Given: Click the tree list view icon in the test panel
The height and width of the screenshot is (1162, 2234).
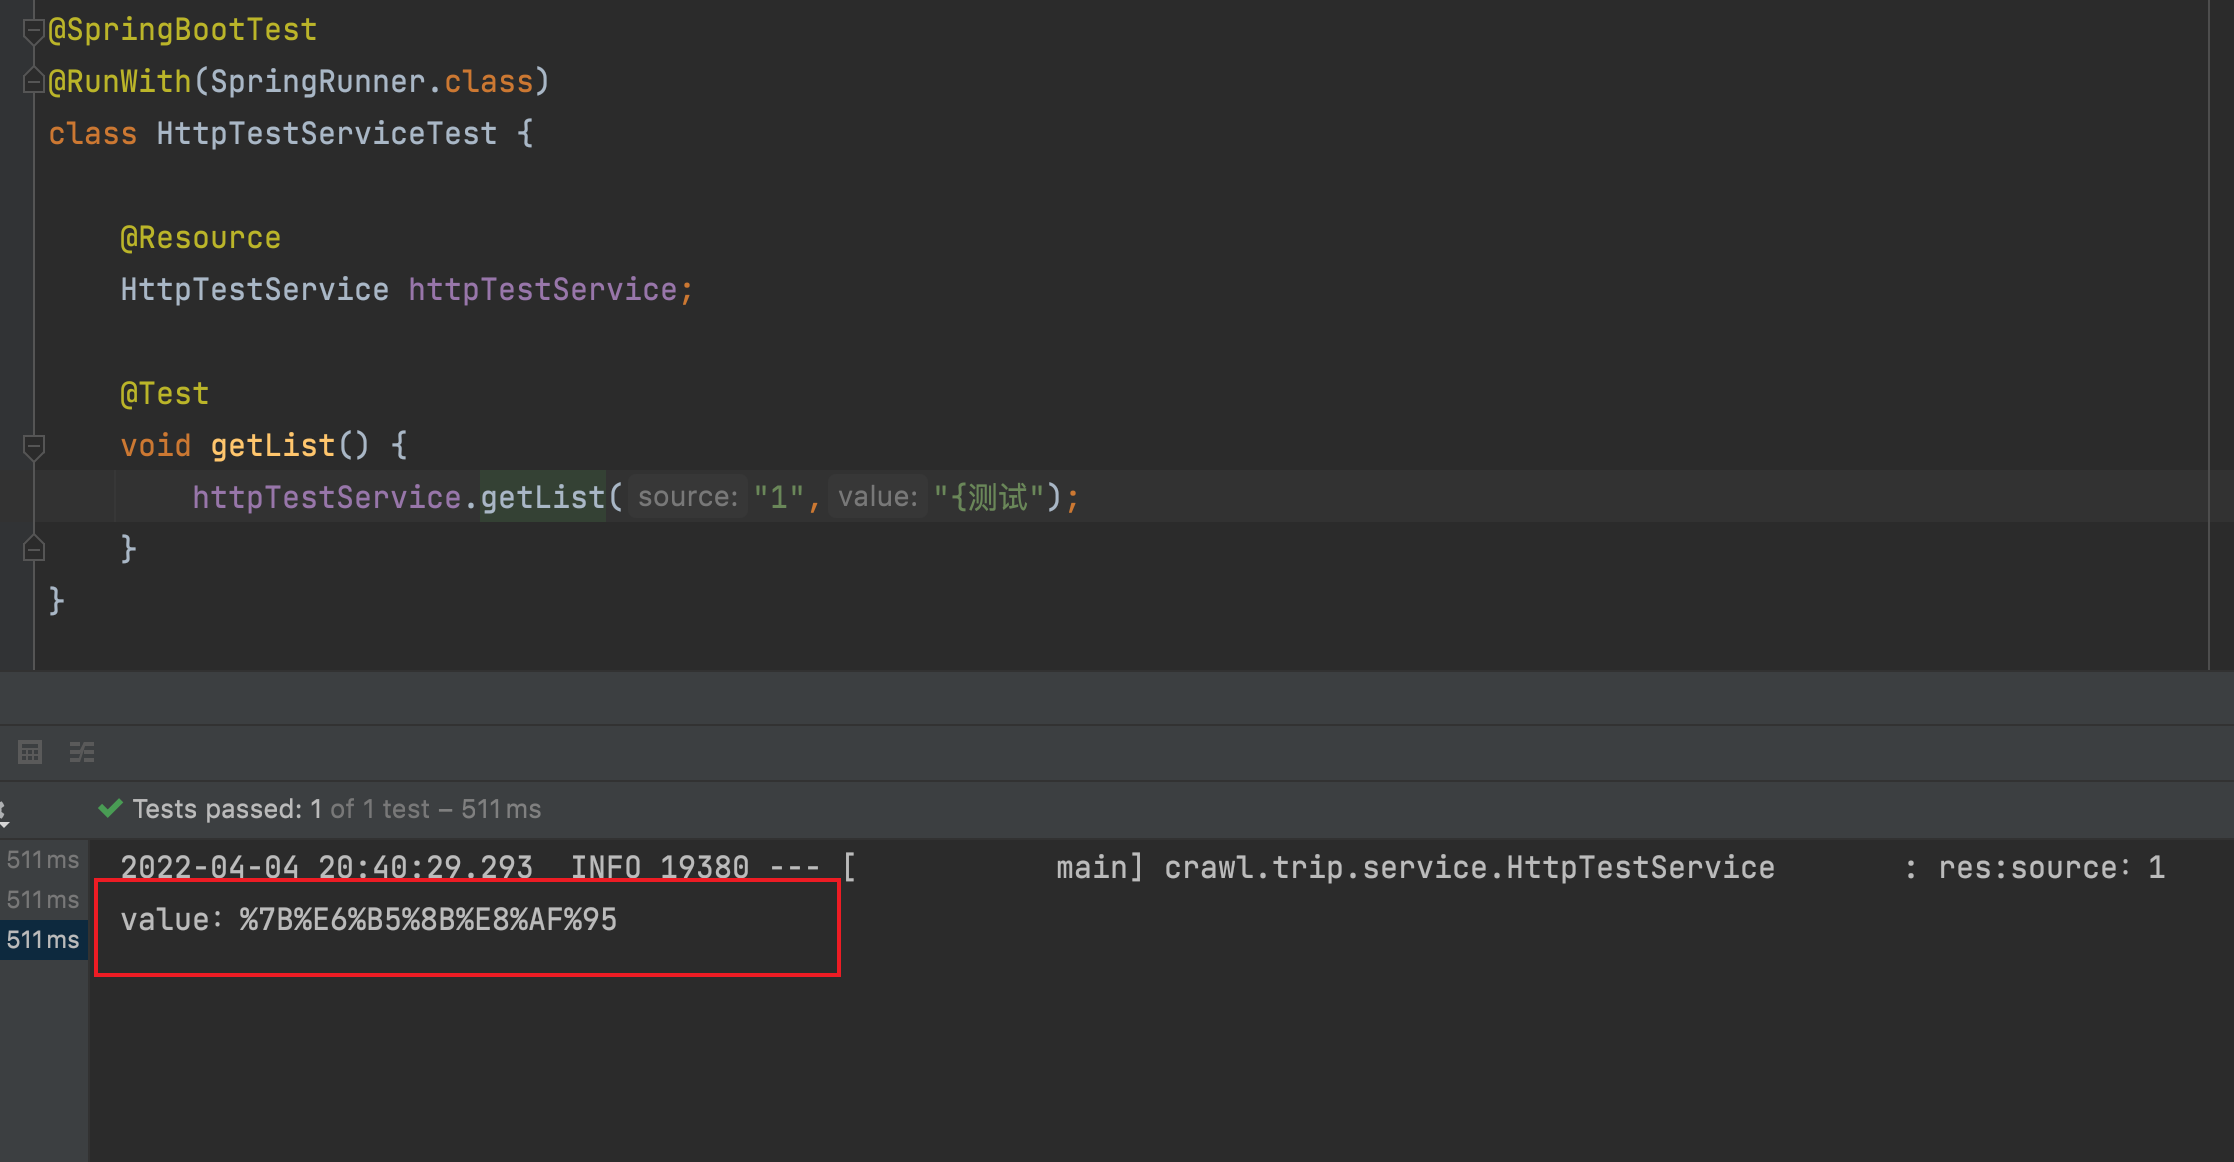Looking at the screenshot, I should 82,752.
